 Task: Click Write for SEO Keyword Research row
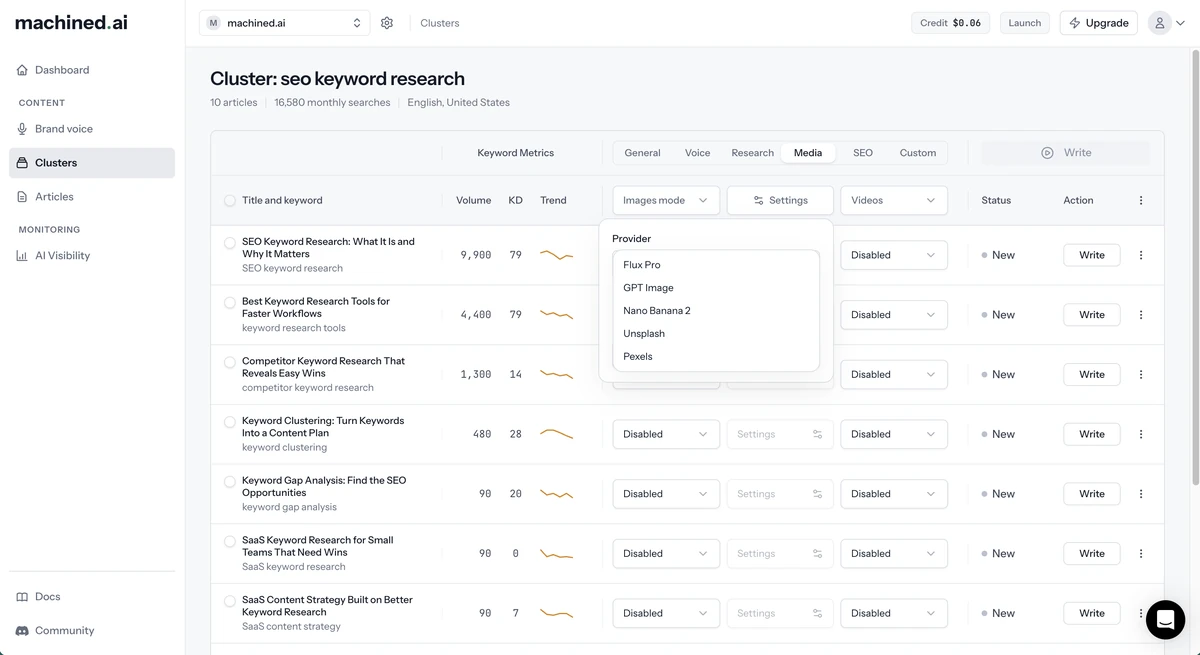1092,255
